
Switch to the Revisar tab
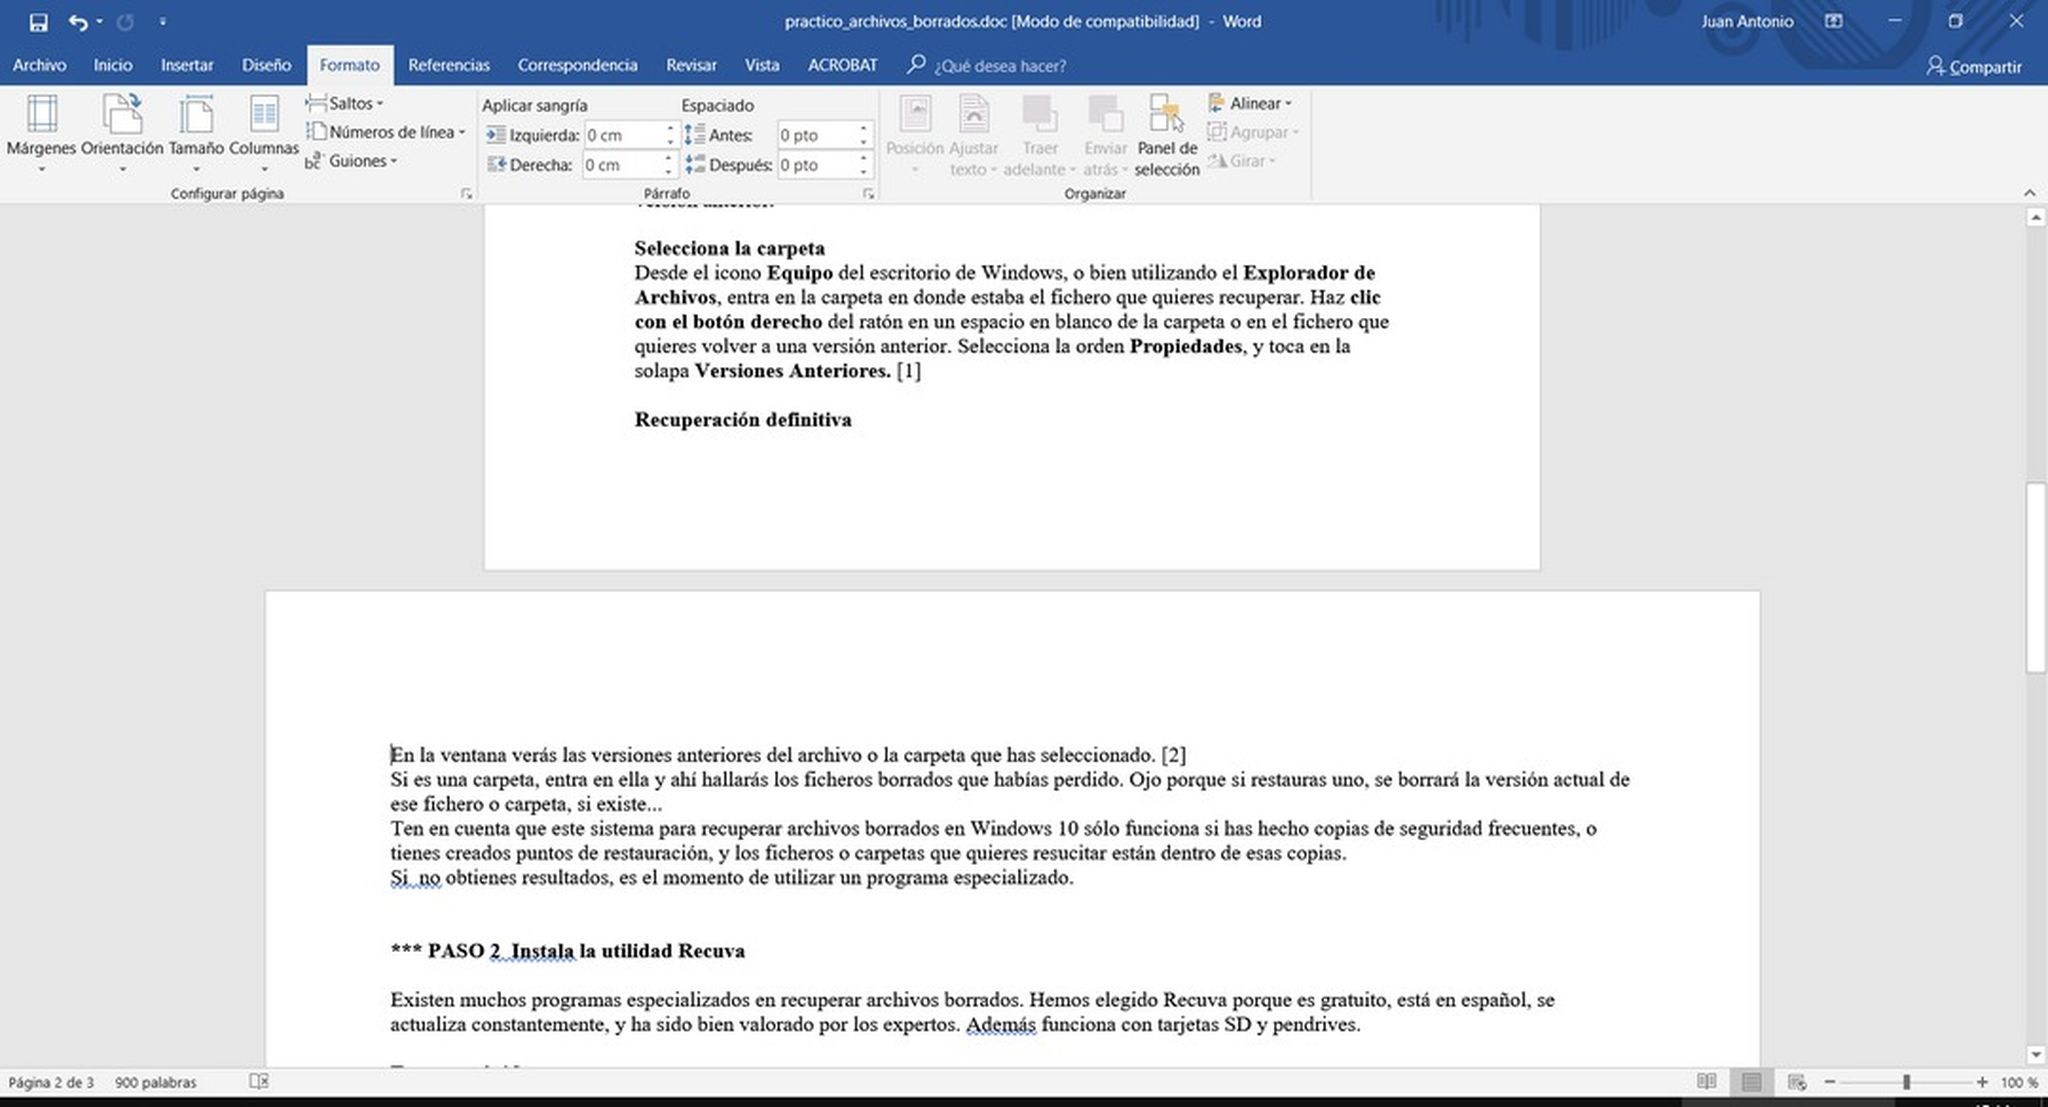pyautogui.click(x=691, y=65)
